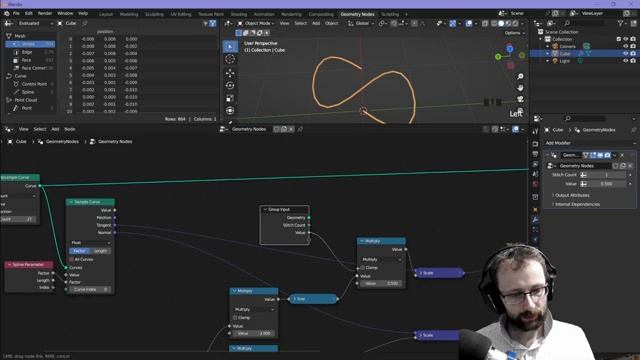Select Factor mode on Sample Curve node
This screenshot has height=360, width=640.
[x=80, y=251]
